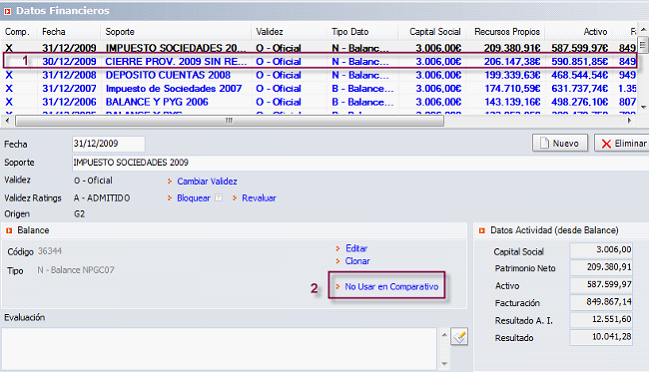Click the Soporte input field
Screen dimensions: 650x373
coord(361,162)
